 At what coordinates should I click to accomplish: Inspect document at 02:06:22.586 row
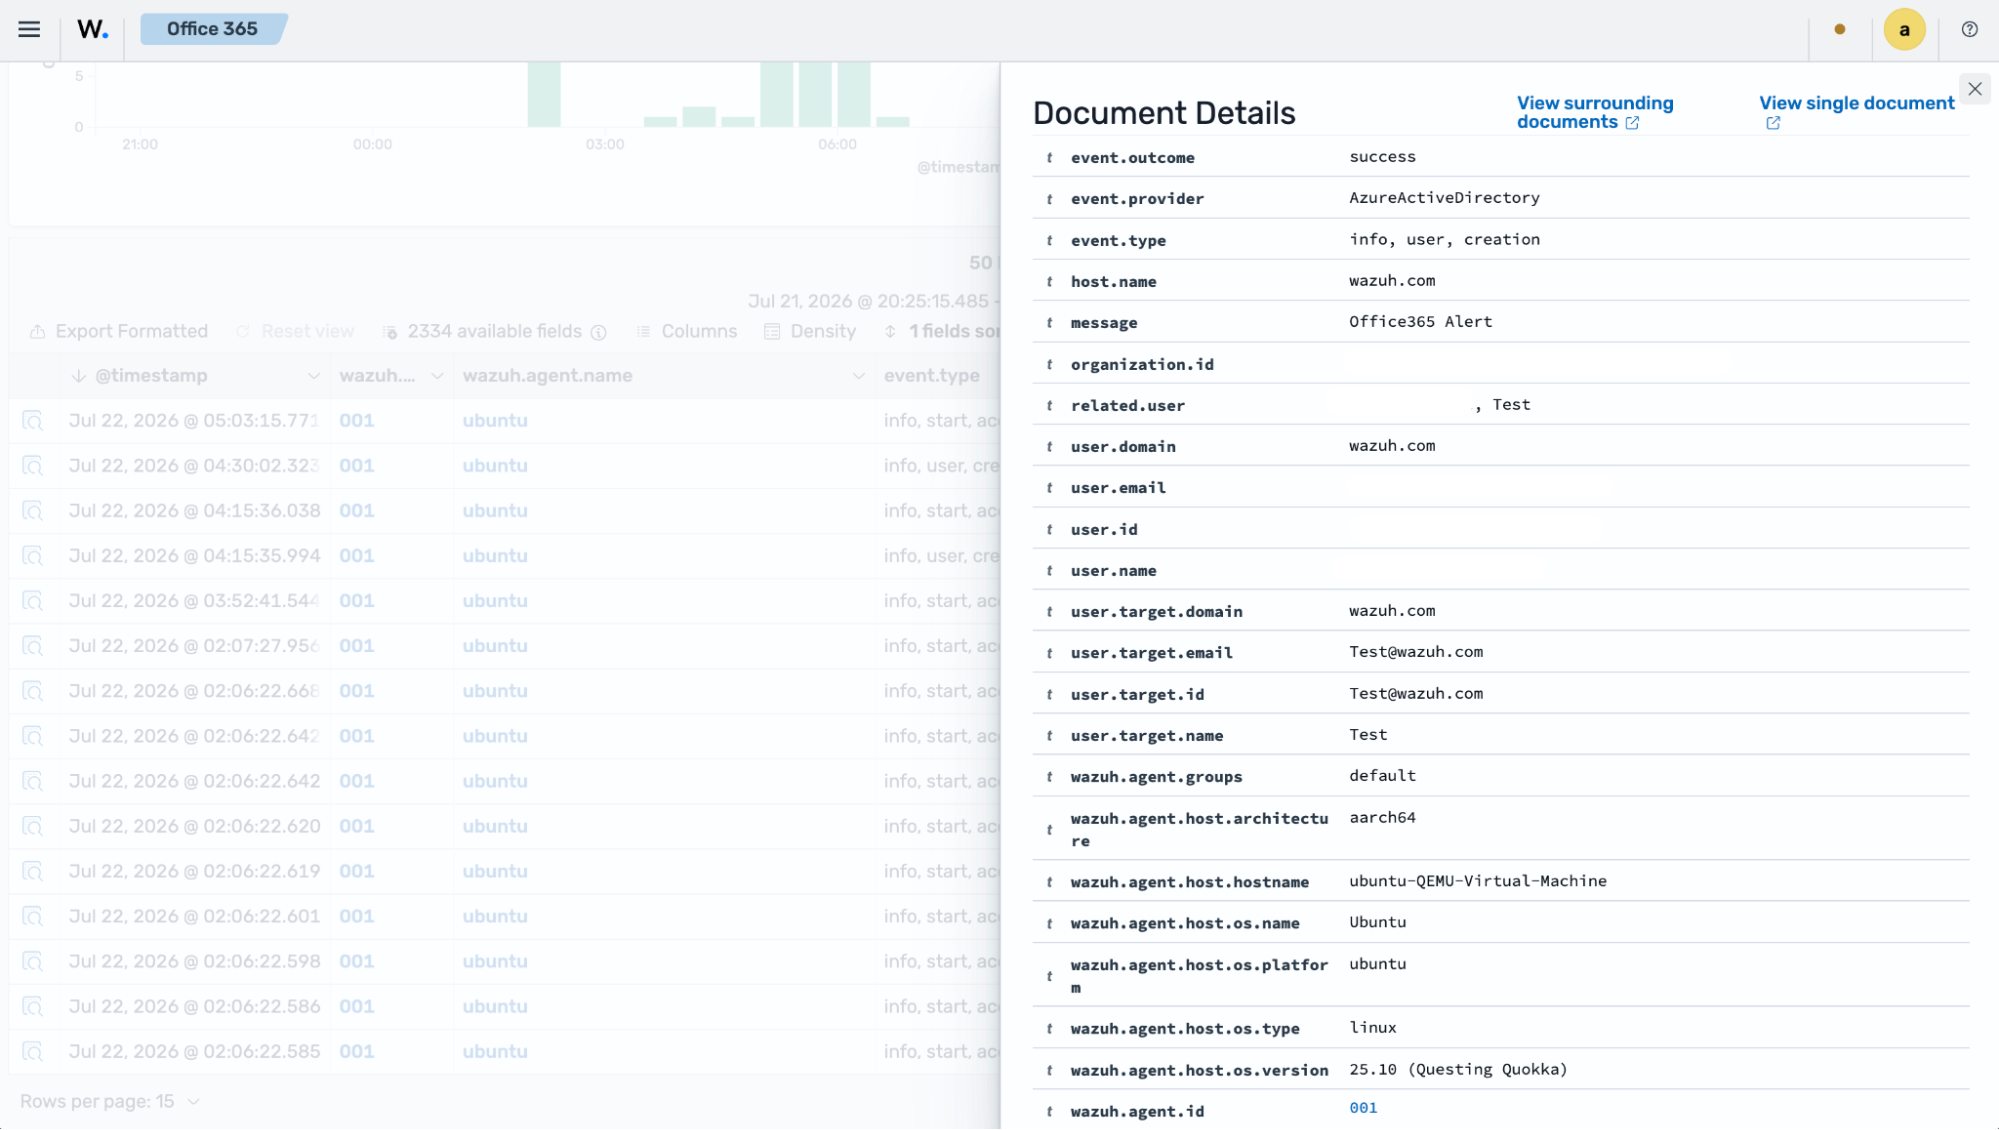33,1006
